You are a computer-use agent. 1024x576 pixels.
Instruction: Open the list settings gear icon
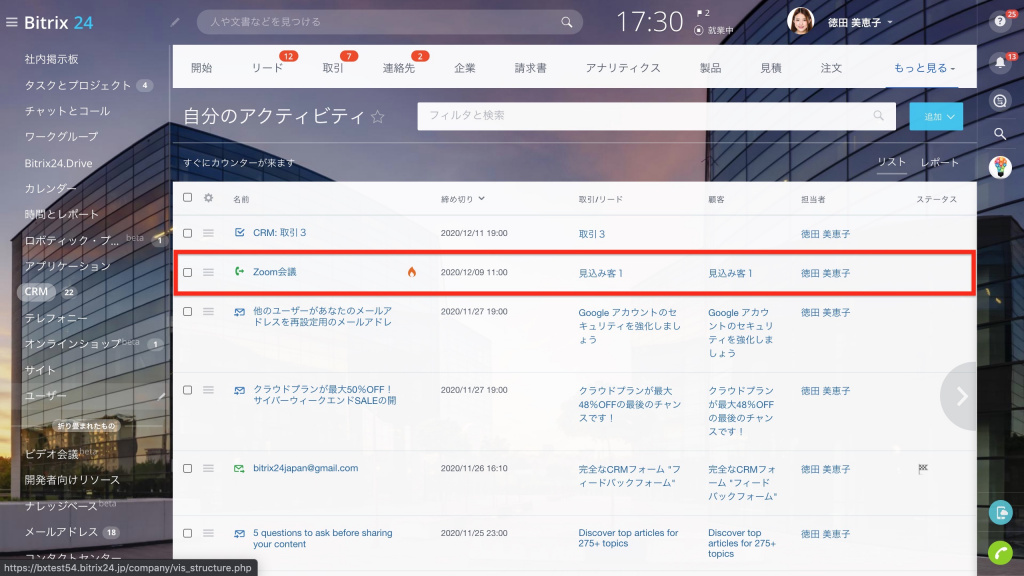click(x=208, y=198)
